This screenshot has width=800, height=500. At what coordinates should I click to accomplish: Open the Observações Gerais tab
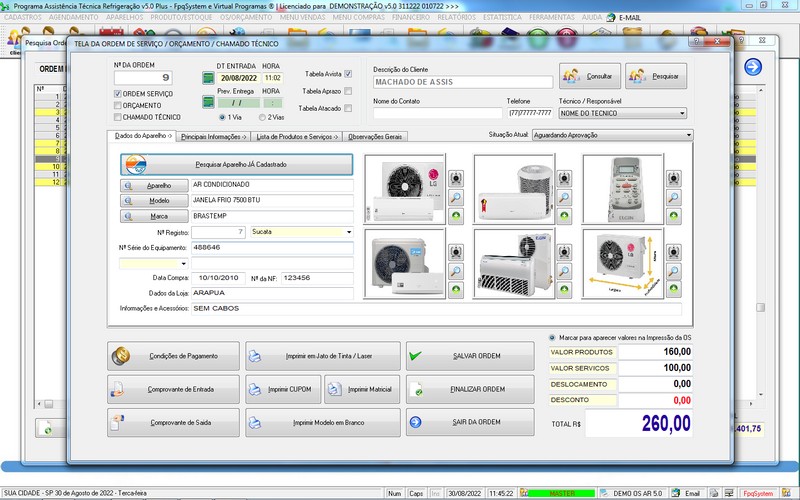click(x=374, y=135)
